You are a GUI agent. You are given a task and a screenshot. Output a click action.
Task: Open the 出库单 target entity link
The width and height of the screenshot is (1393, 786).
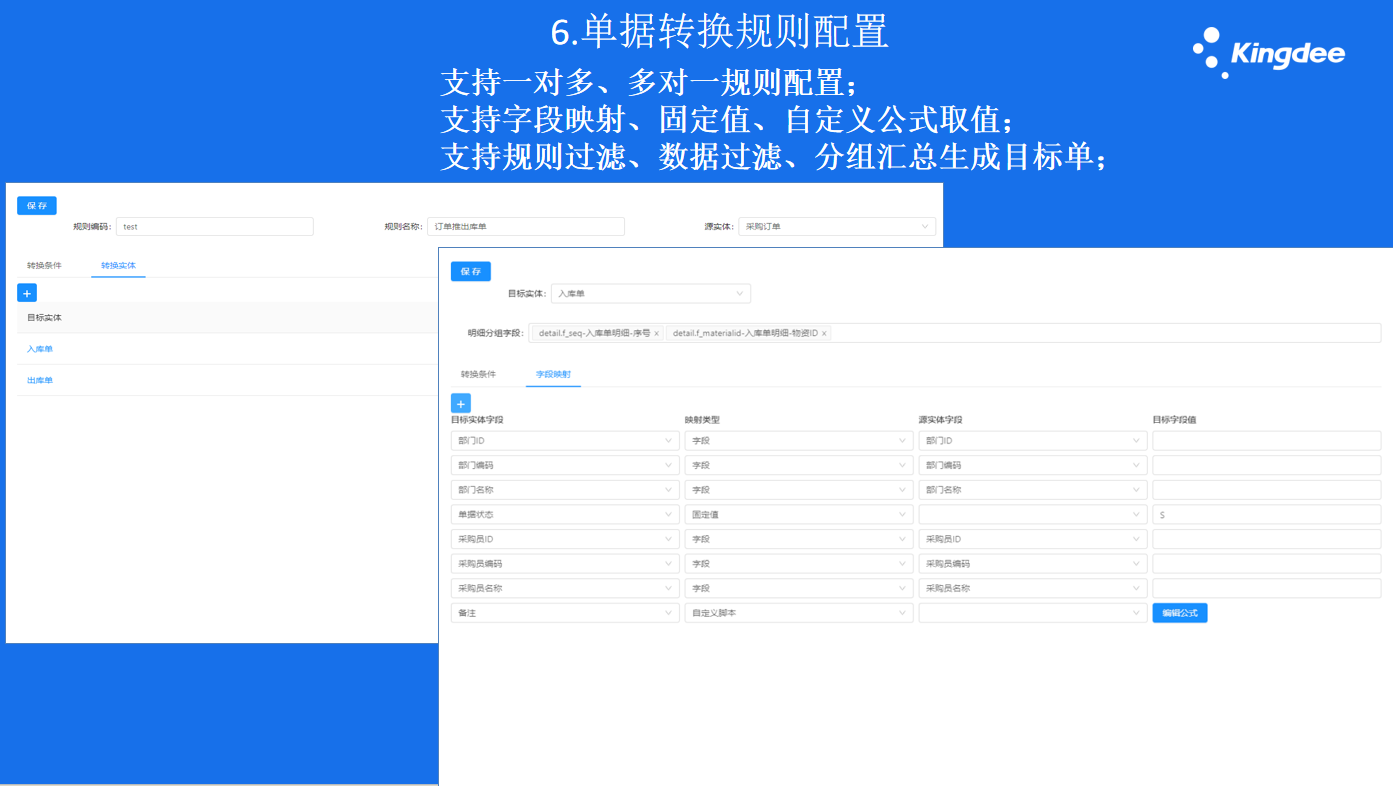point(40,381)
